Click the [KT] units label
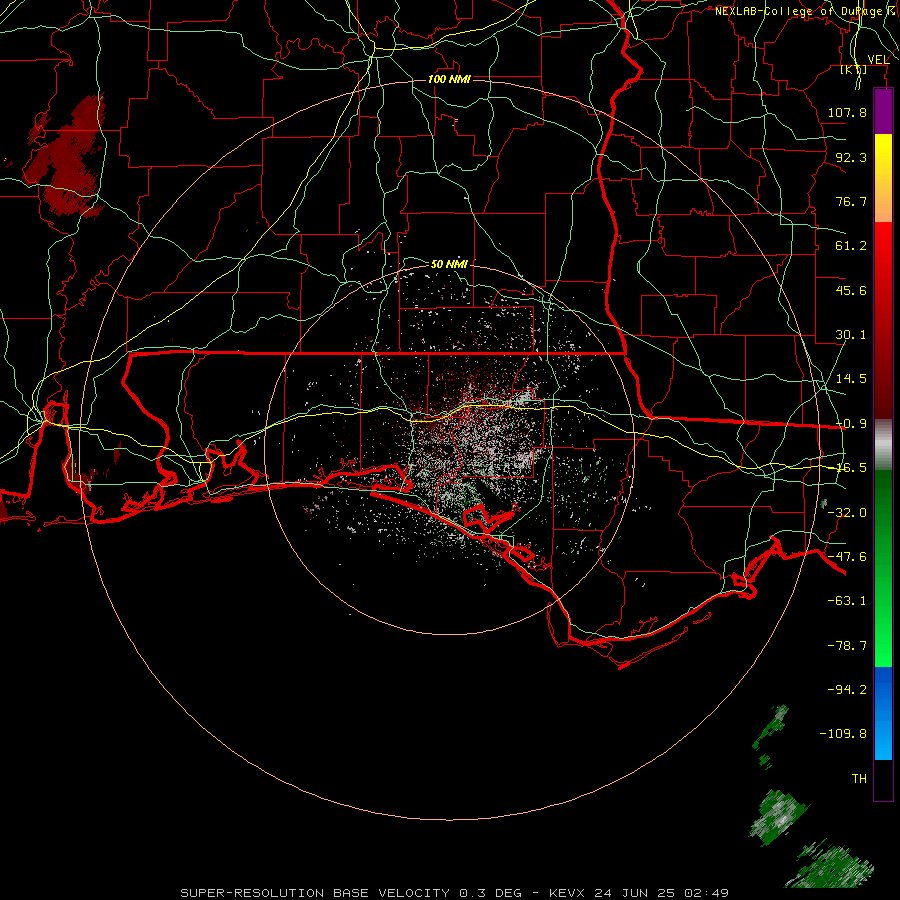This screenshot has width=900, height=900. point(854,69)
